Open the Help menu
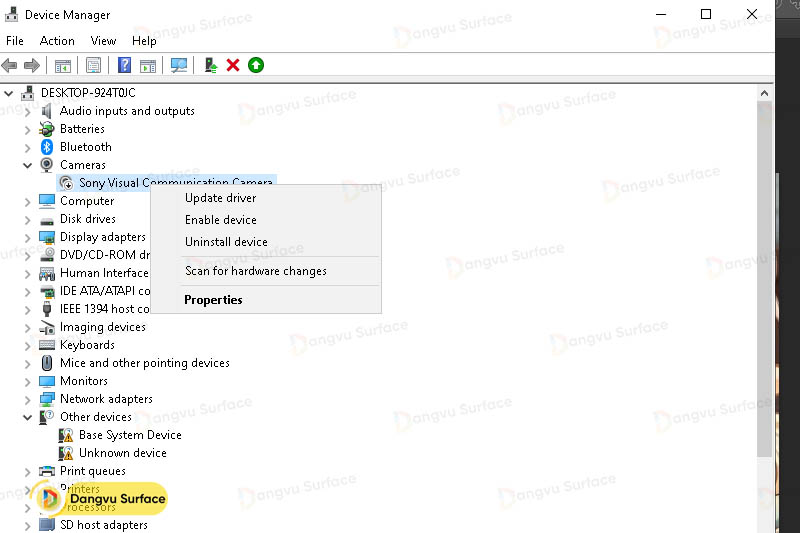This screenshot has width=800, height=533. [x=144, y=40]
